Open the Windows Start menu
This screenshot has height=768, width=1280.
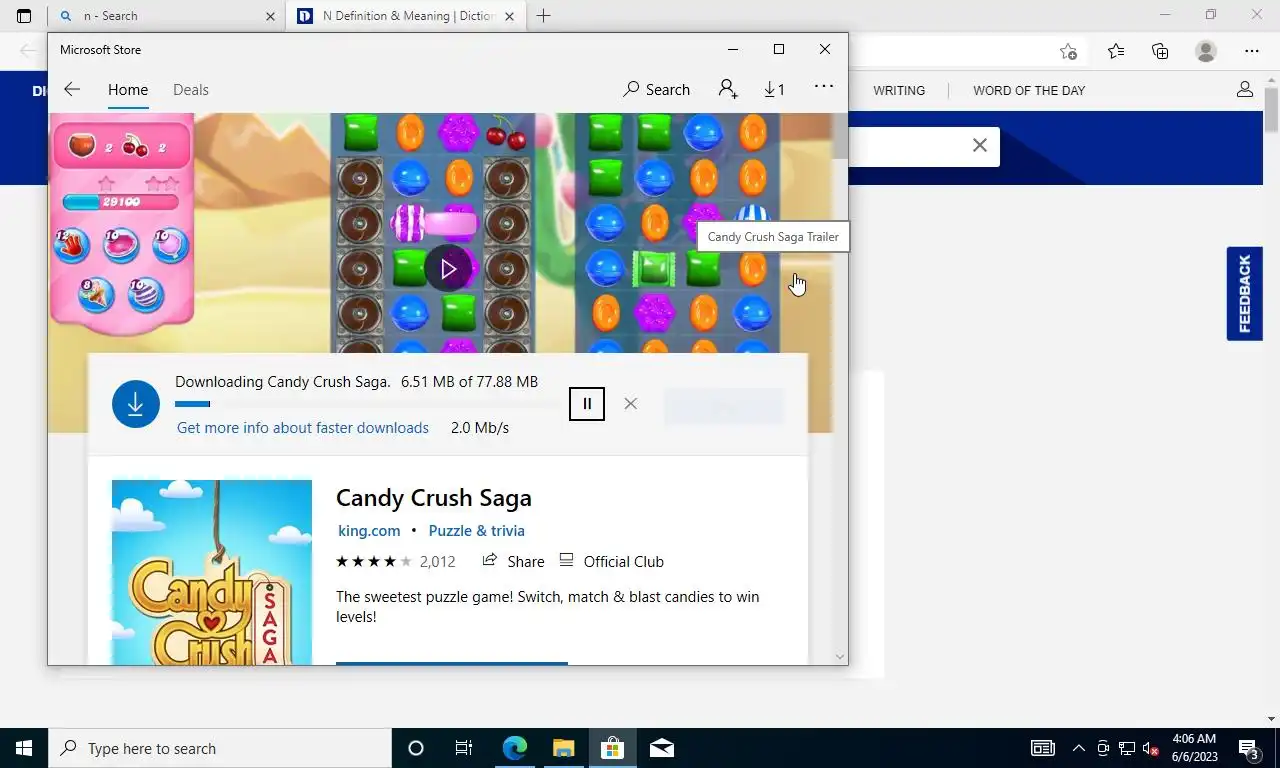click(x=24, y=748)
